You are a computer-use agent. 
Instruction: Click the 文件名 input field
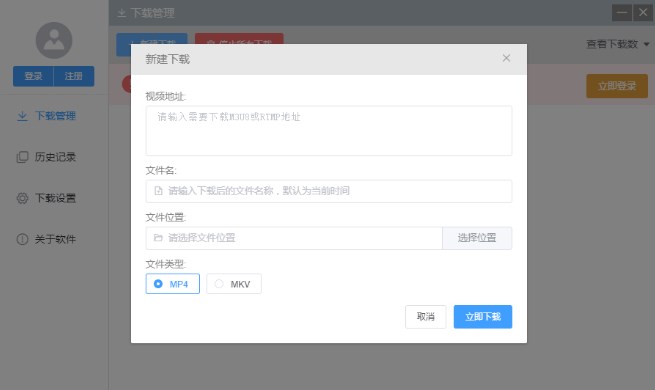coord(329,191)
